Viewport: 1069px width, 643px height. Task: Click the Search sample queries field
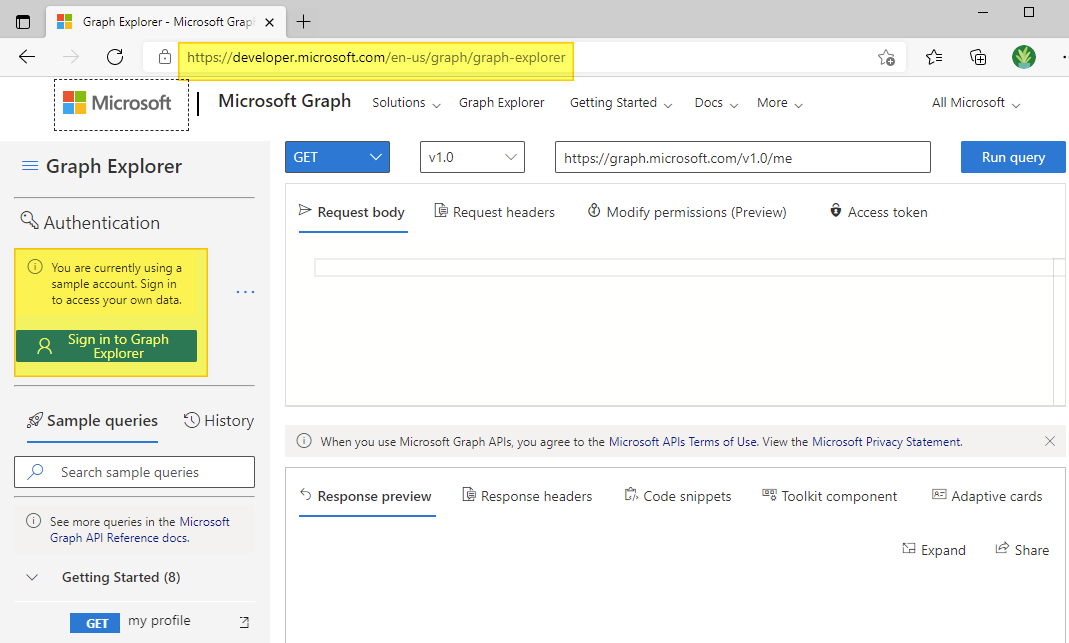(x=134, y=472)
